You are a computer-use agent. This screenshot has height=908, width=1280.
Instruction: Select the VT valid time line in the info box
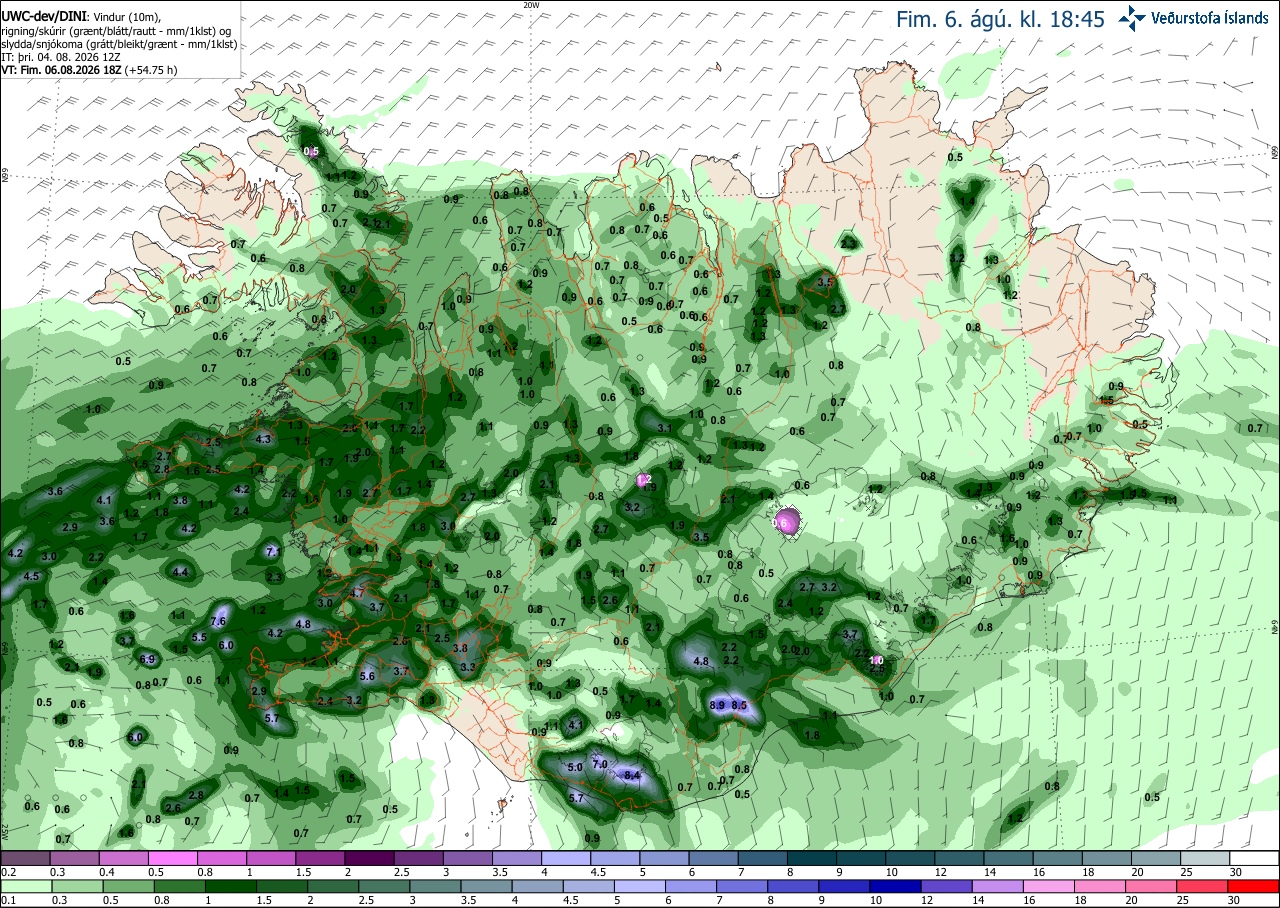[x=89, y=70]
